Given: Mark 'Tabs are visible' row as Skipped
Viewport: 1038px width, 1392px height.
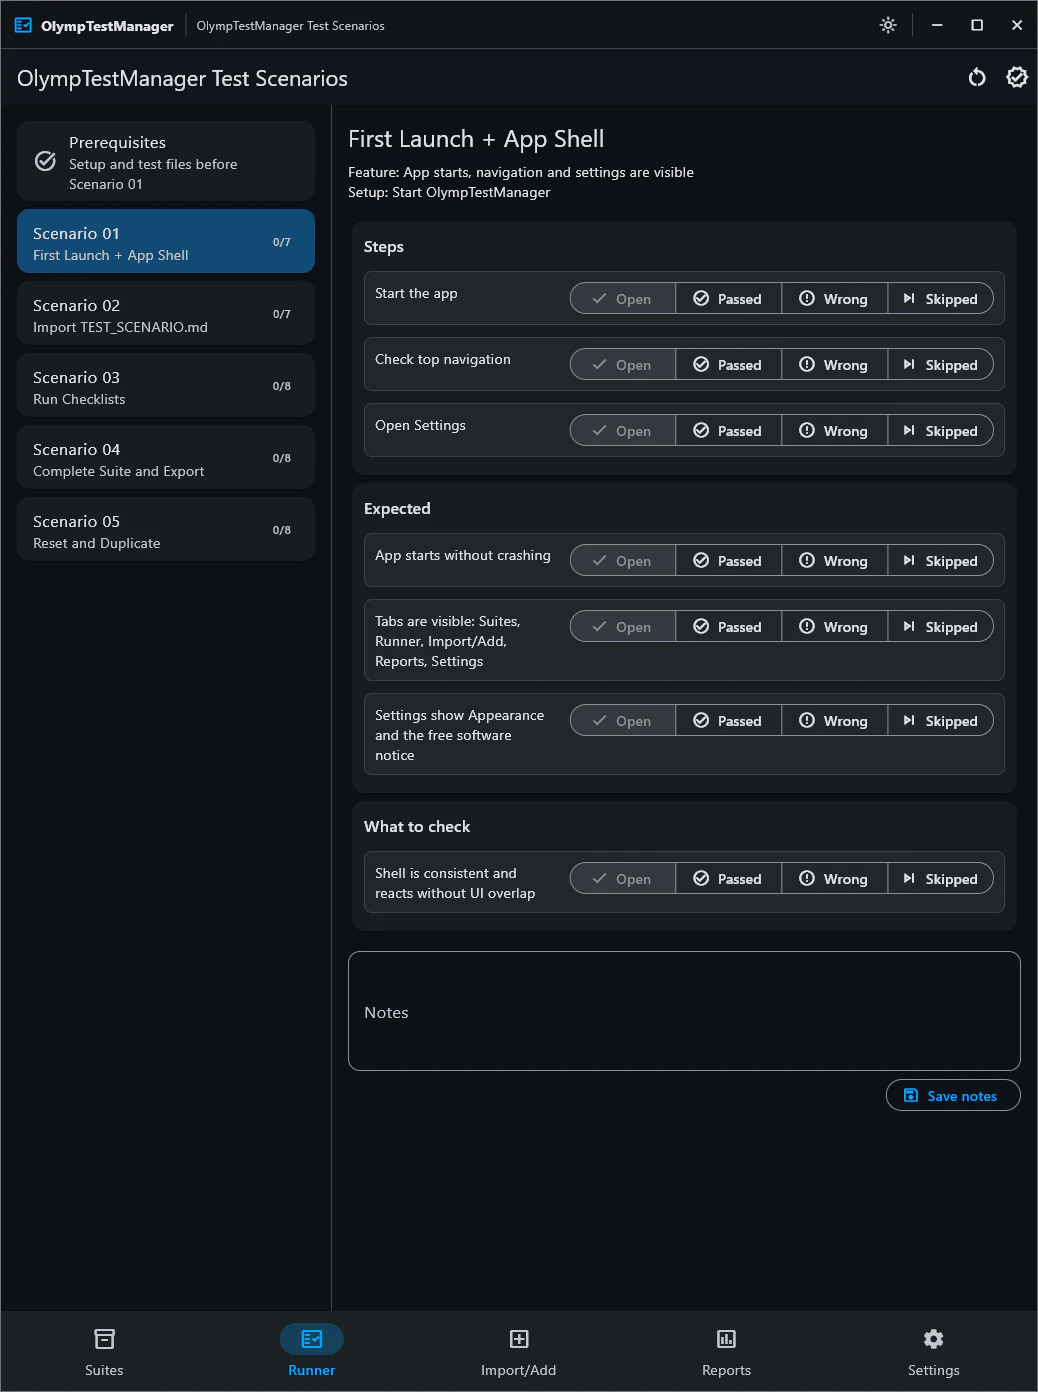Looking at the screenshot, I should [941, 626].
